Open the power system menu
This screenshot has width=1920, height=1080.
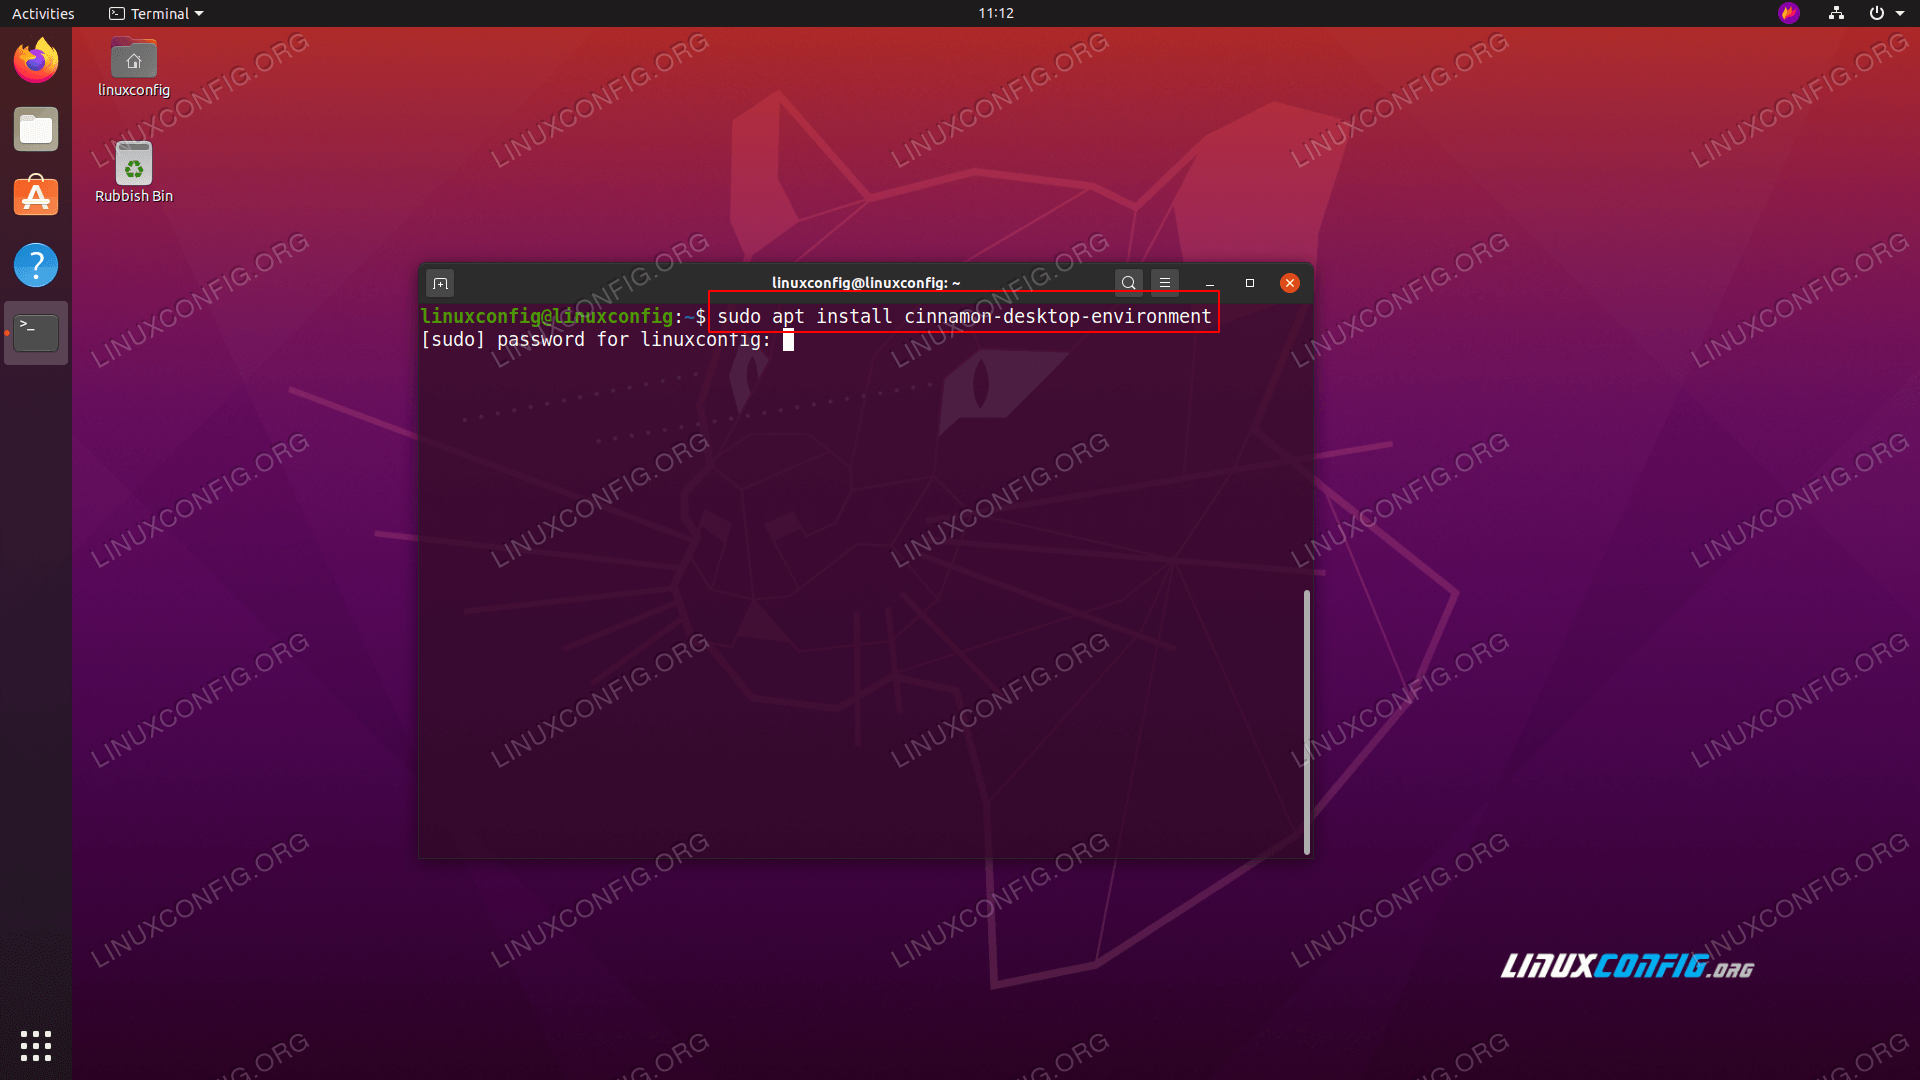1877,13
